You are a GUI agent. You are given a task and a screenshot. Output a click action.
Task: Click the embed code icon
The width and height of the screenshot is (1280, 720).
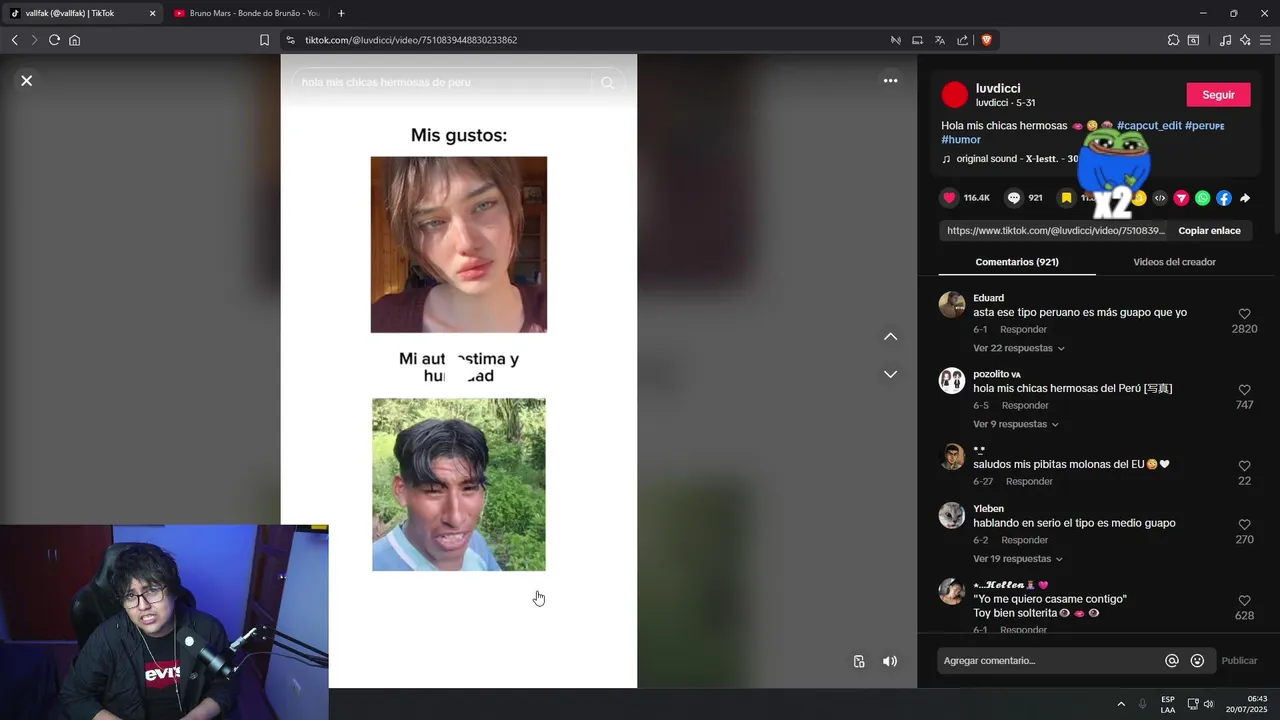tap(1160, 198)
